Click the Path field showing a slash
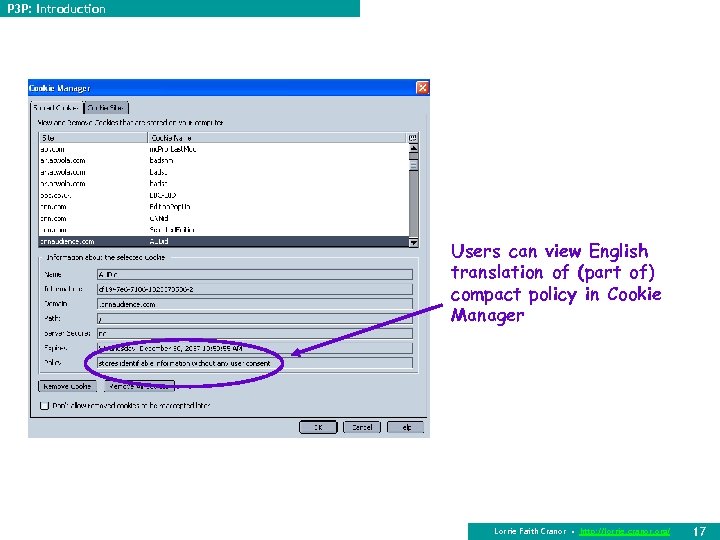The image size is (720, 540). pyautogui.click(x=255, y=319)
